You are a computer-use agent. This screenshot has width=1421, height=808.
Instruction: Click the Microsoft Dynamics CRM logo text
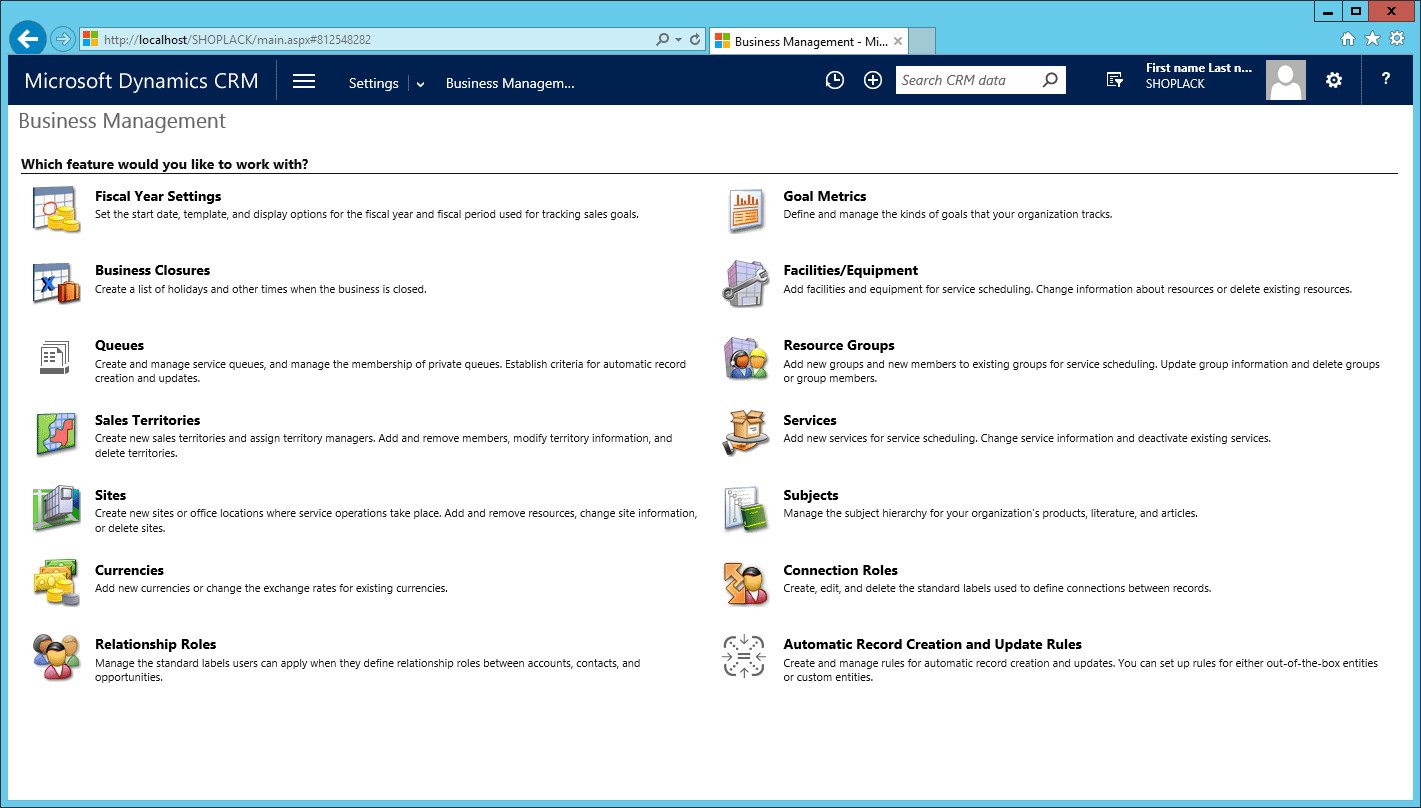(x=141, y=81)
